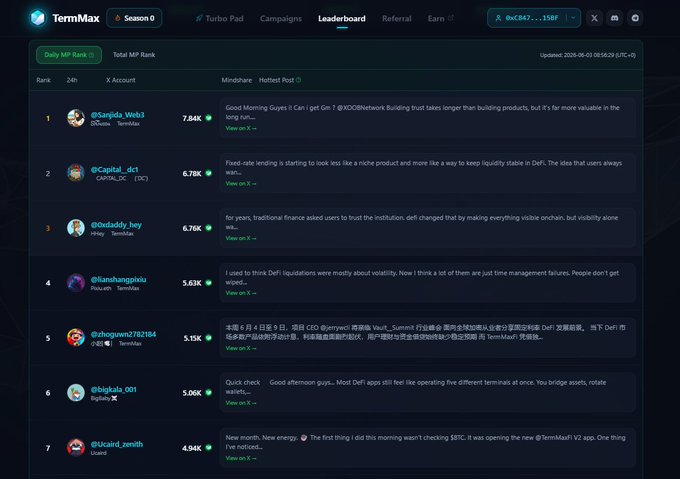This screenshot has width=680, height=479.
Task: Click the 7.84K mindshare value
Action: pos(192,118)
